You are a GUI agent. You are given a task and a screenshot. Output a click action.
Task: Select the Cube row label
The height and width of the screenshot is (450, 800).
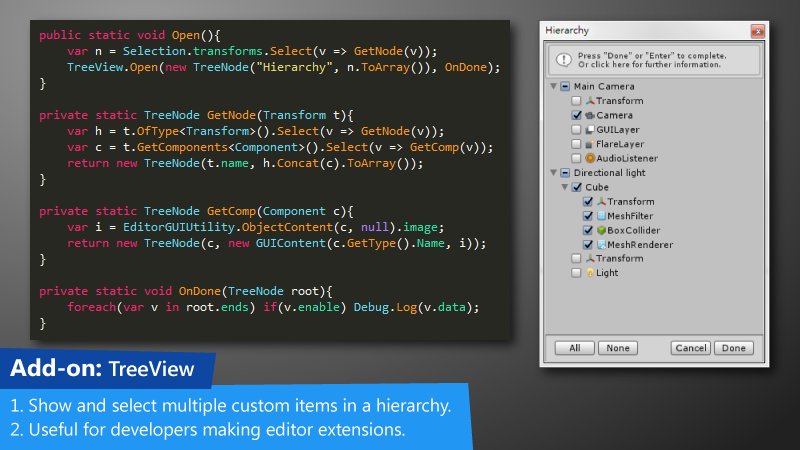coord(597,187)
